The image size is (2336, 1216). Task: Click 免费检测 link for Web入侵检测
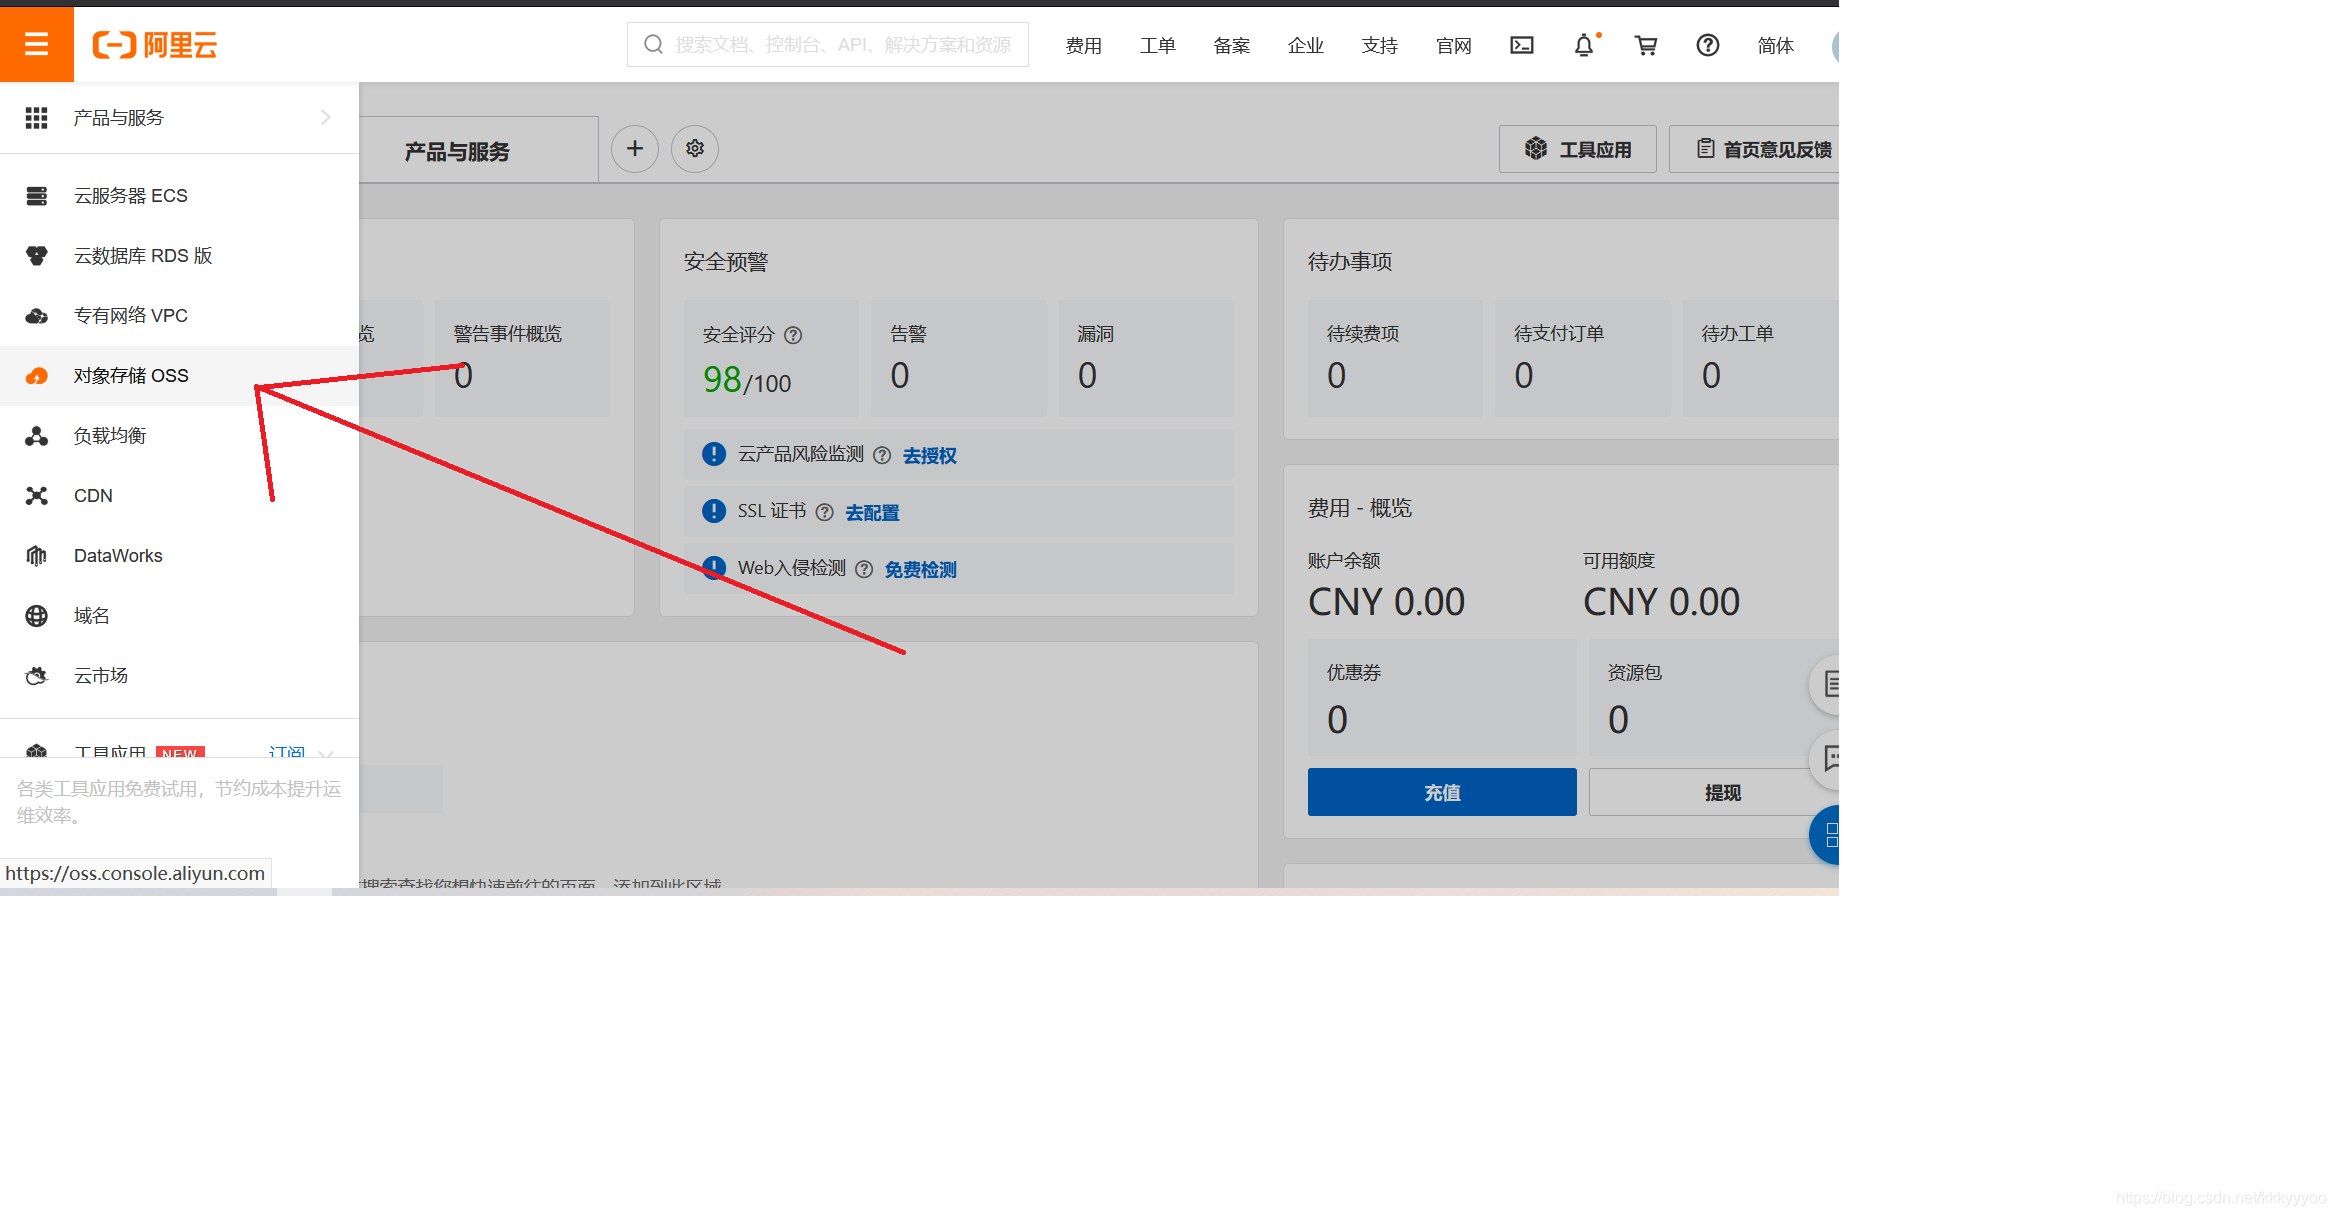coord(920,570)
